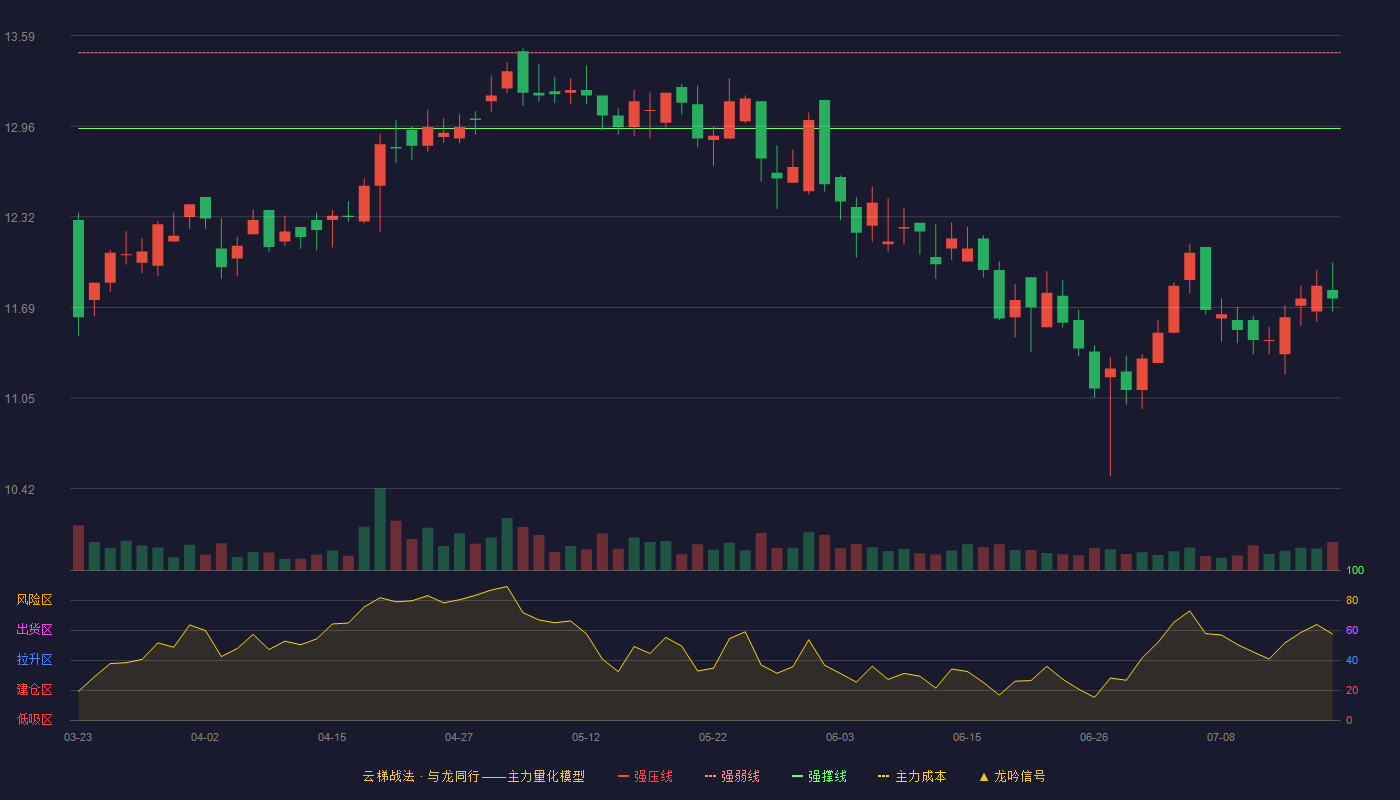Click the yellow triangle icon beside 龙吟信号

[x=984, y=776]
